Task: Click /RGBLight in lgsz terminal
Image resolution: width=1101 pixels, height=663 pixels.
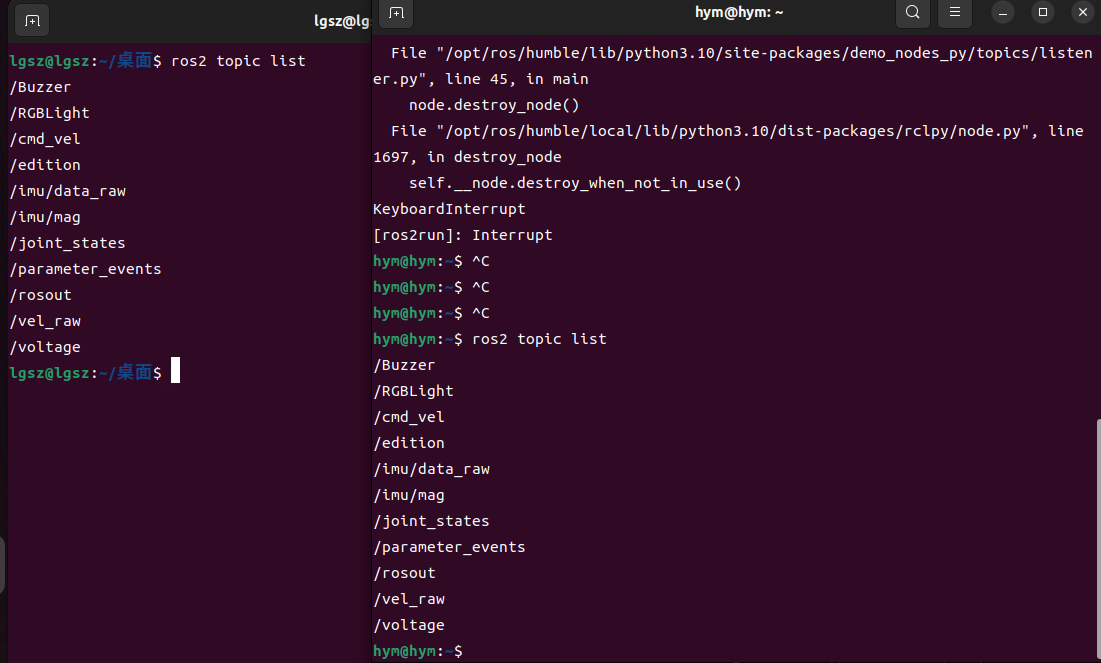Action: click(50, 113)
